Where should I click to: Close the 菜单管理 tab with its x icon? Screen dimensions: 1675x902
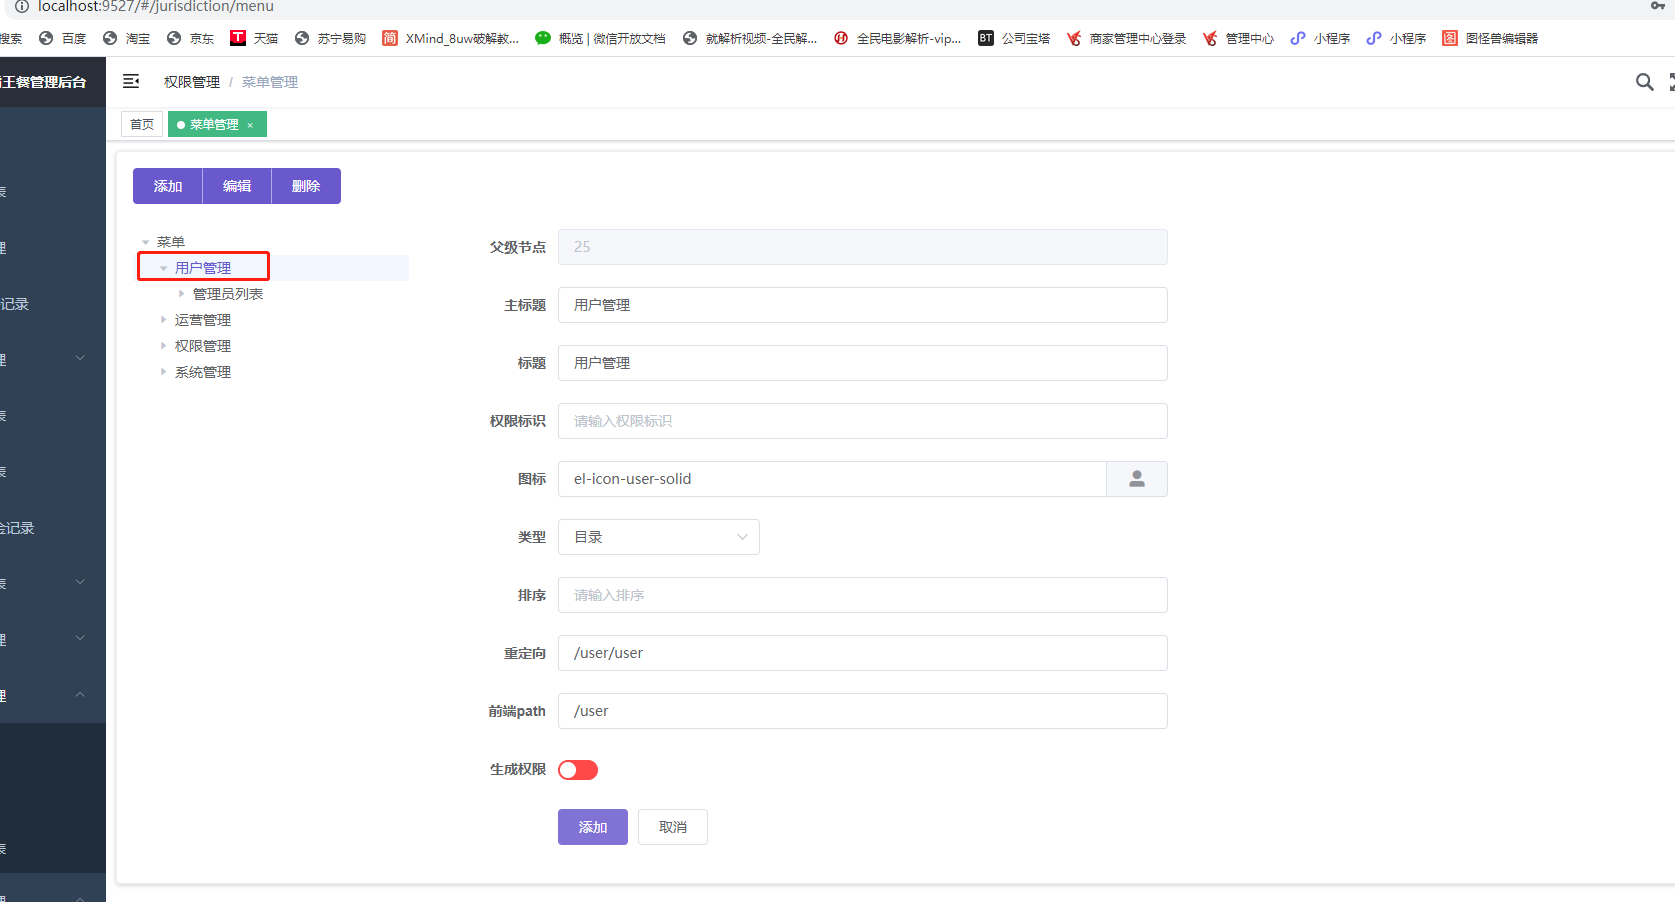pyautogui.click(x=250, y=125)
